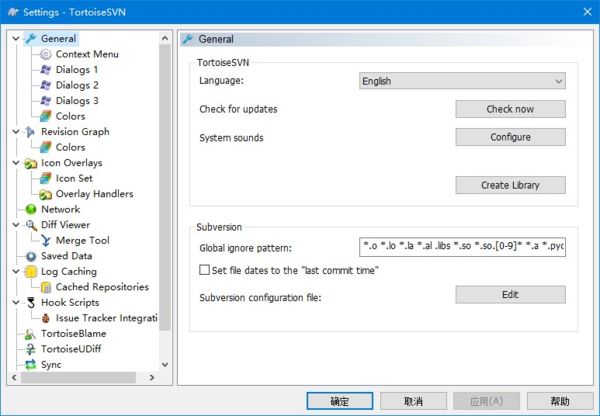This screenshot has width=600, height=416.
Task: Click the TortoiseBlame icon in tree
Action: pos(31,333)
